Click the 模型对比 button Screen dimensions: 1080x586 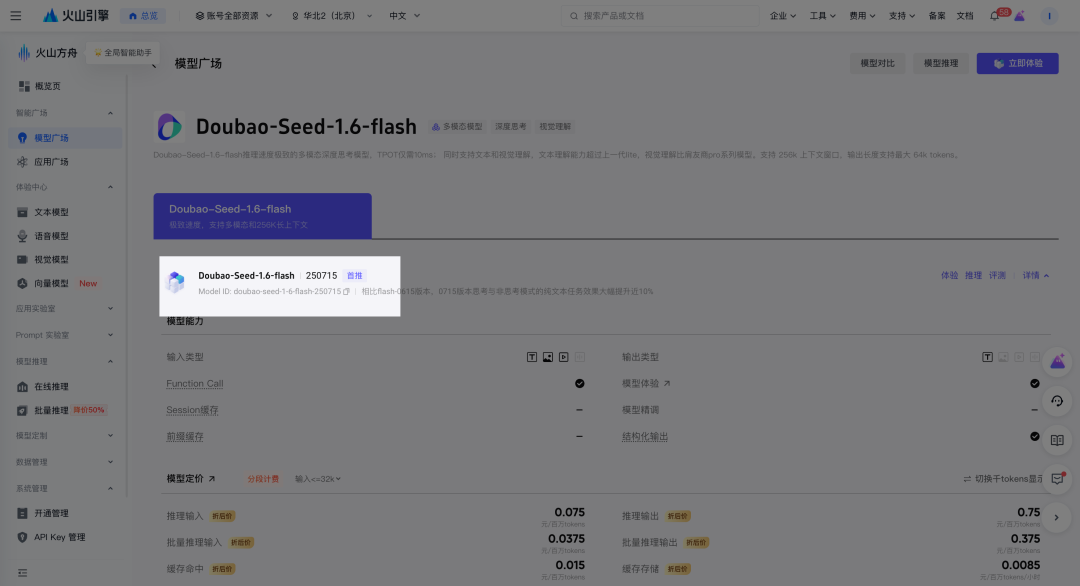(x=878, y=63)
